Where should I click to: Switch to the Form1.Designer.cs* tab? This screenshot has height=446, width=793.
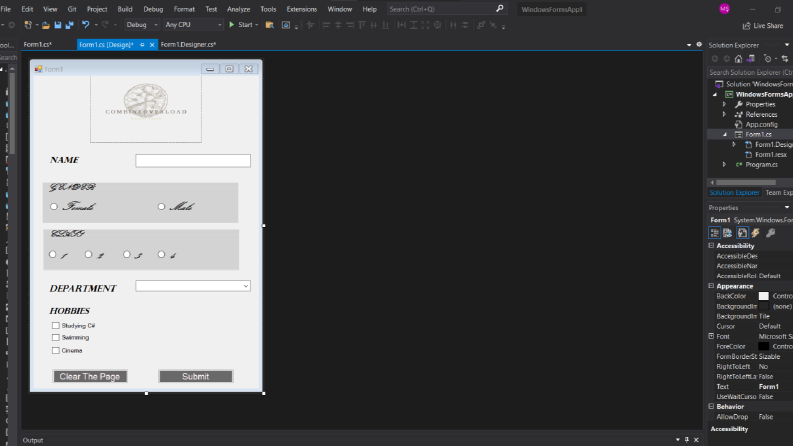tap(188, 44)
